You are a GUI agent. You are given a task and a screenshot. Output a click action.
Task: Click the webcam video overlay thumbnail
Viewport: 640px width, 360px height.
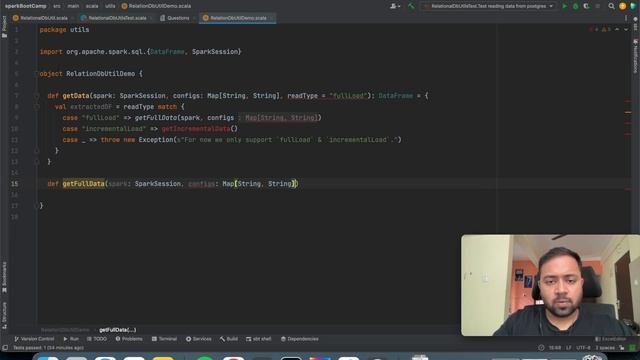(x=550, y=285)
